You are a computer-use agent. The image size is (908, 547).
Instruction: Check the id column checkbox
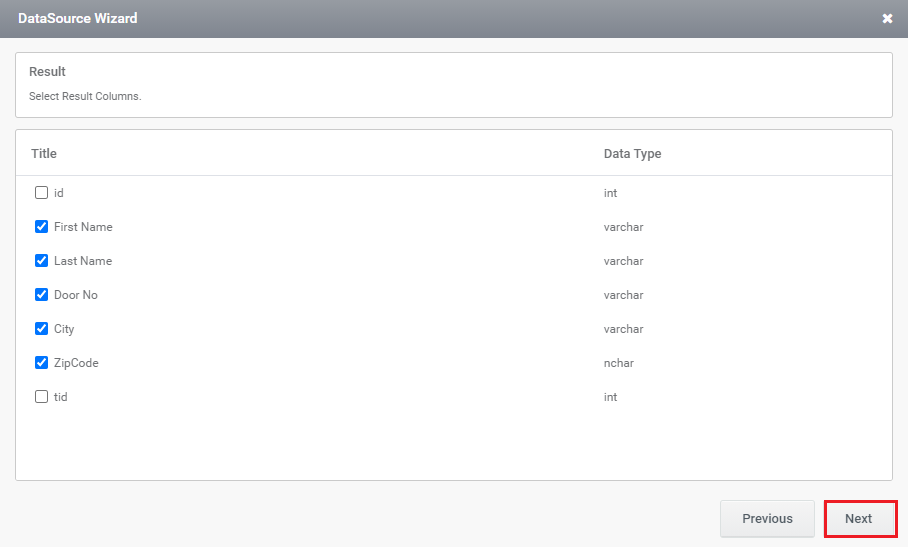click(x=41, y=192)
